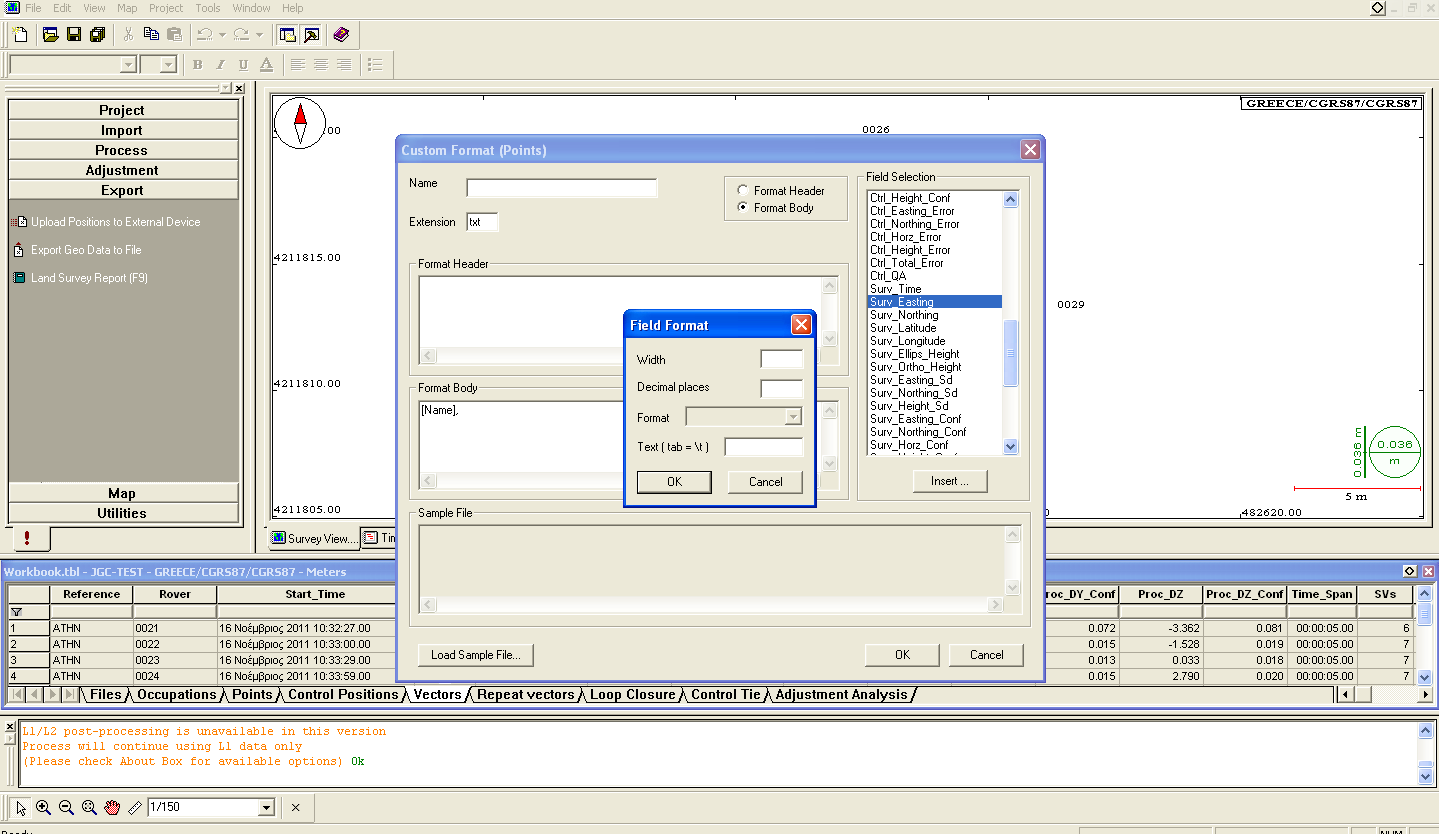Click the Name field in Custom Format

point(562,188)
